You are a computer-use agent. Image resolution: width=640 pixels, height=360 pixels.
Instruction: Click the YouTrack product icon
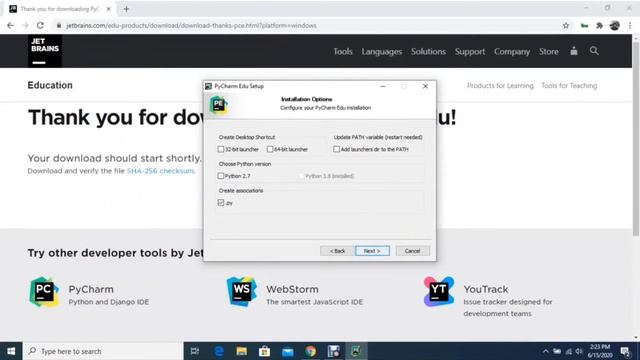[x=439, y=292]
